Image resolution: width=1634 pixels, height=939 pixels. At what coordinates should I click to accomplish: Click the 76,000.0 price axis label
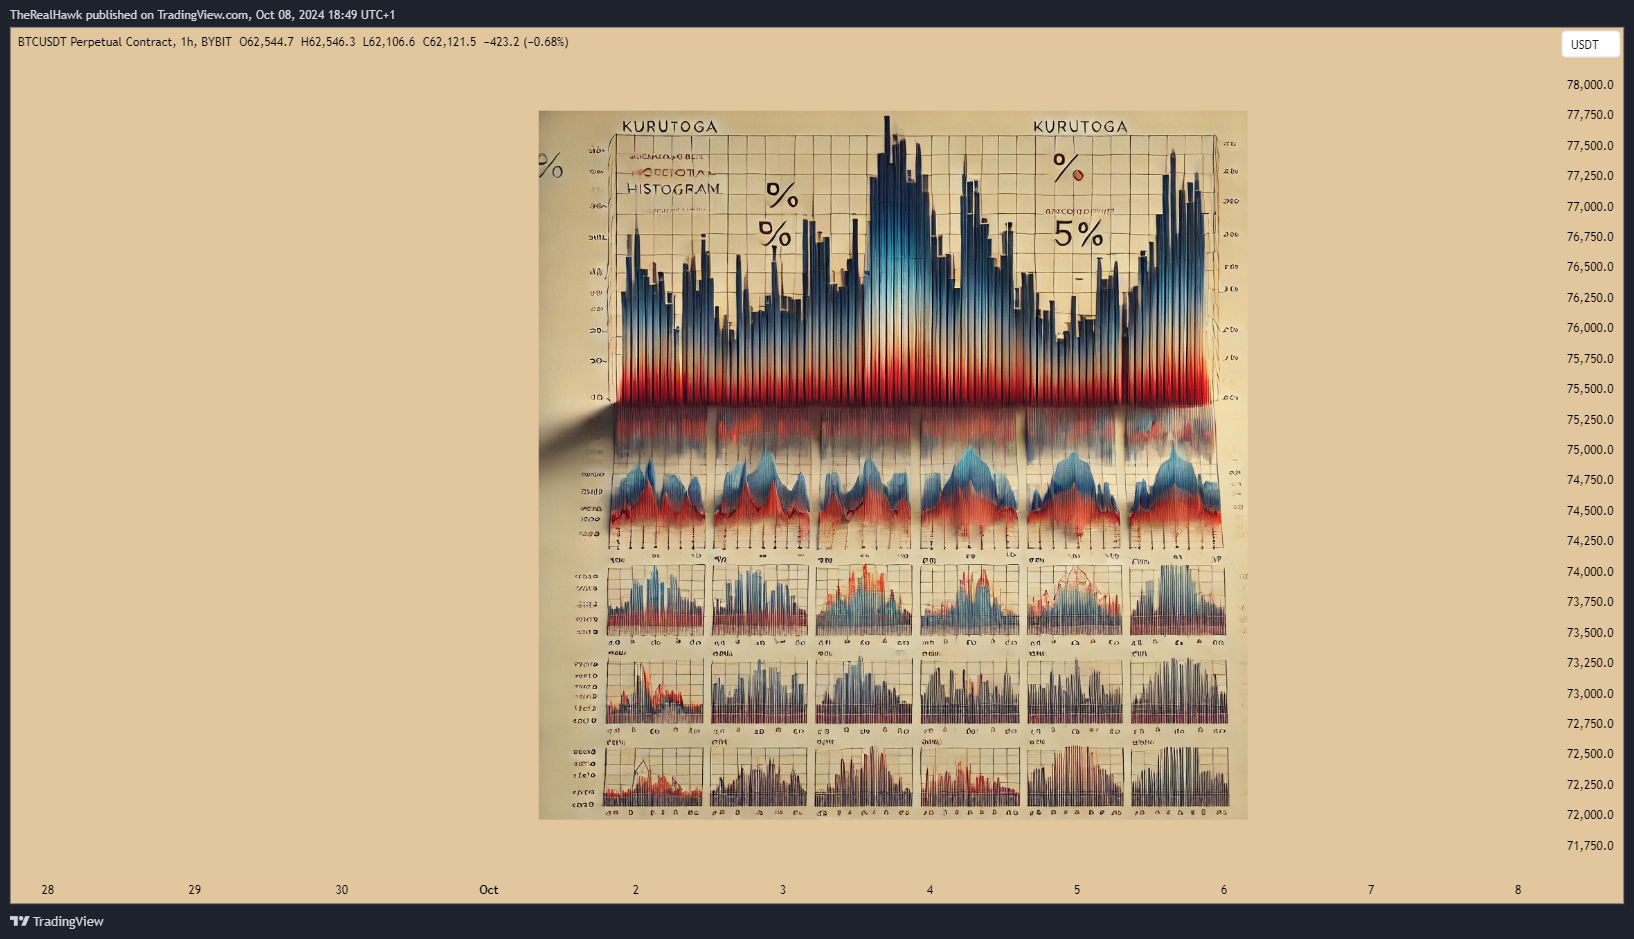tap(1590, 328)
